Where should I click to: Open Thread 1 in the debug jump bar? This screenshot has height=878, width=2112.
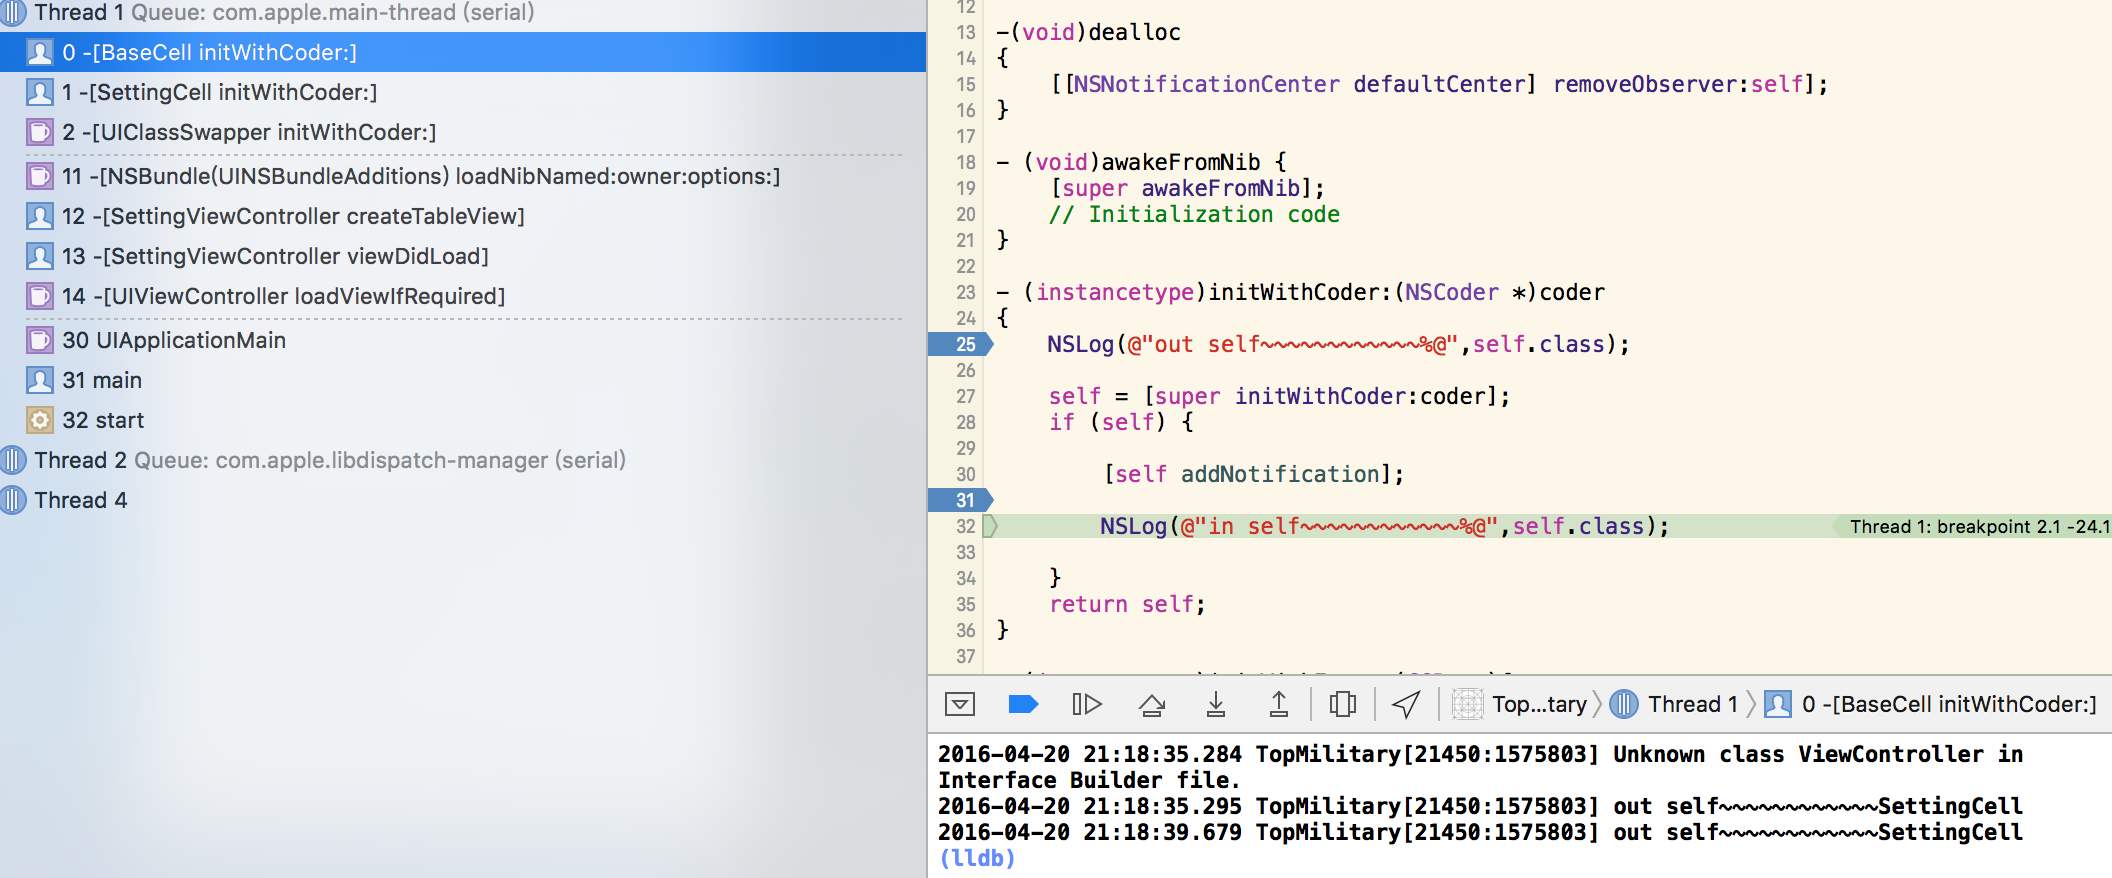pyautogui.click(x=1675, y=704)
